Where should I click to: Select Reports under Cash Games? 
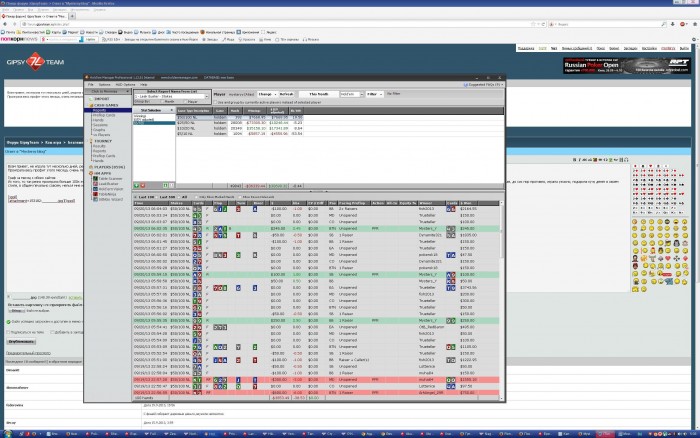click(99, 110)
